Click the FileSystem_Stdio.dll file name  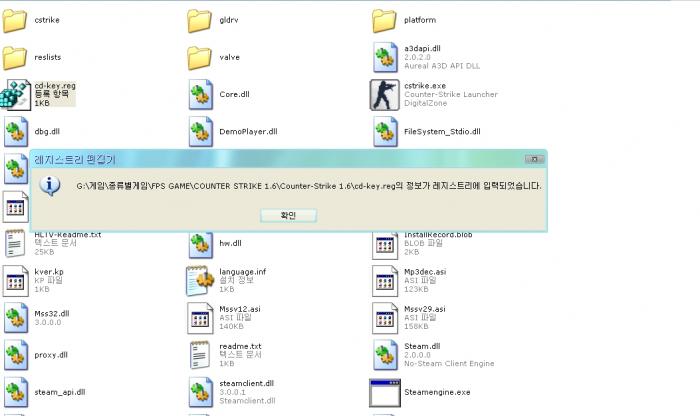(x=442, y=132)
